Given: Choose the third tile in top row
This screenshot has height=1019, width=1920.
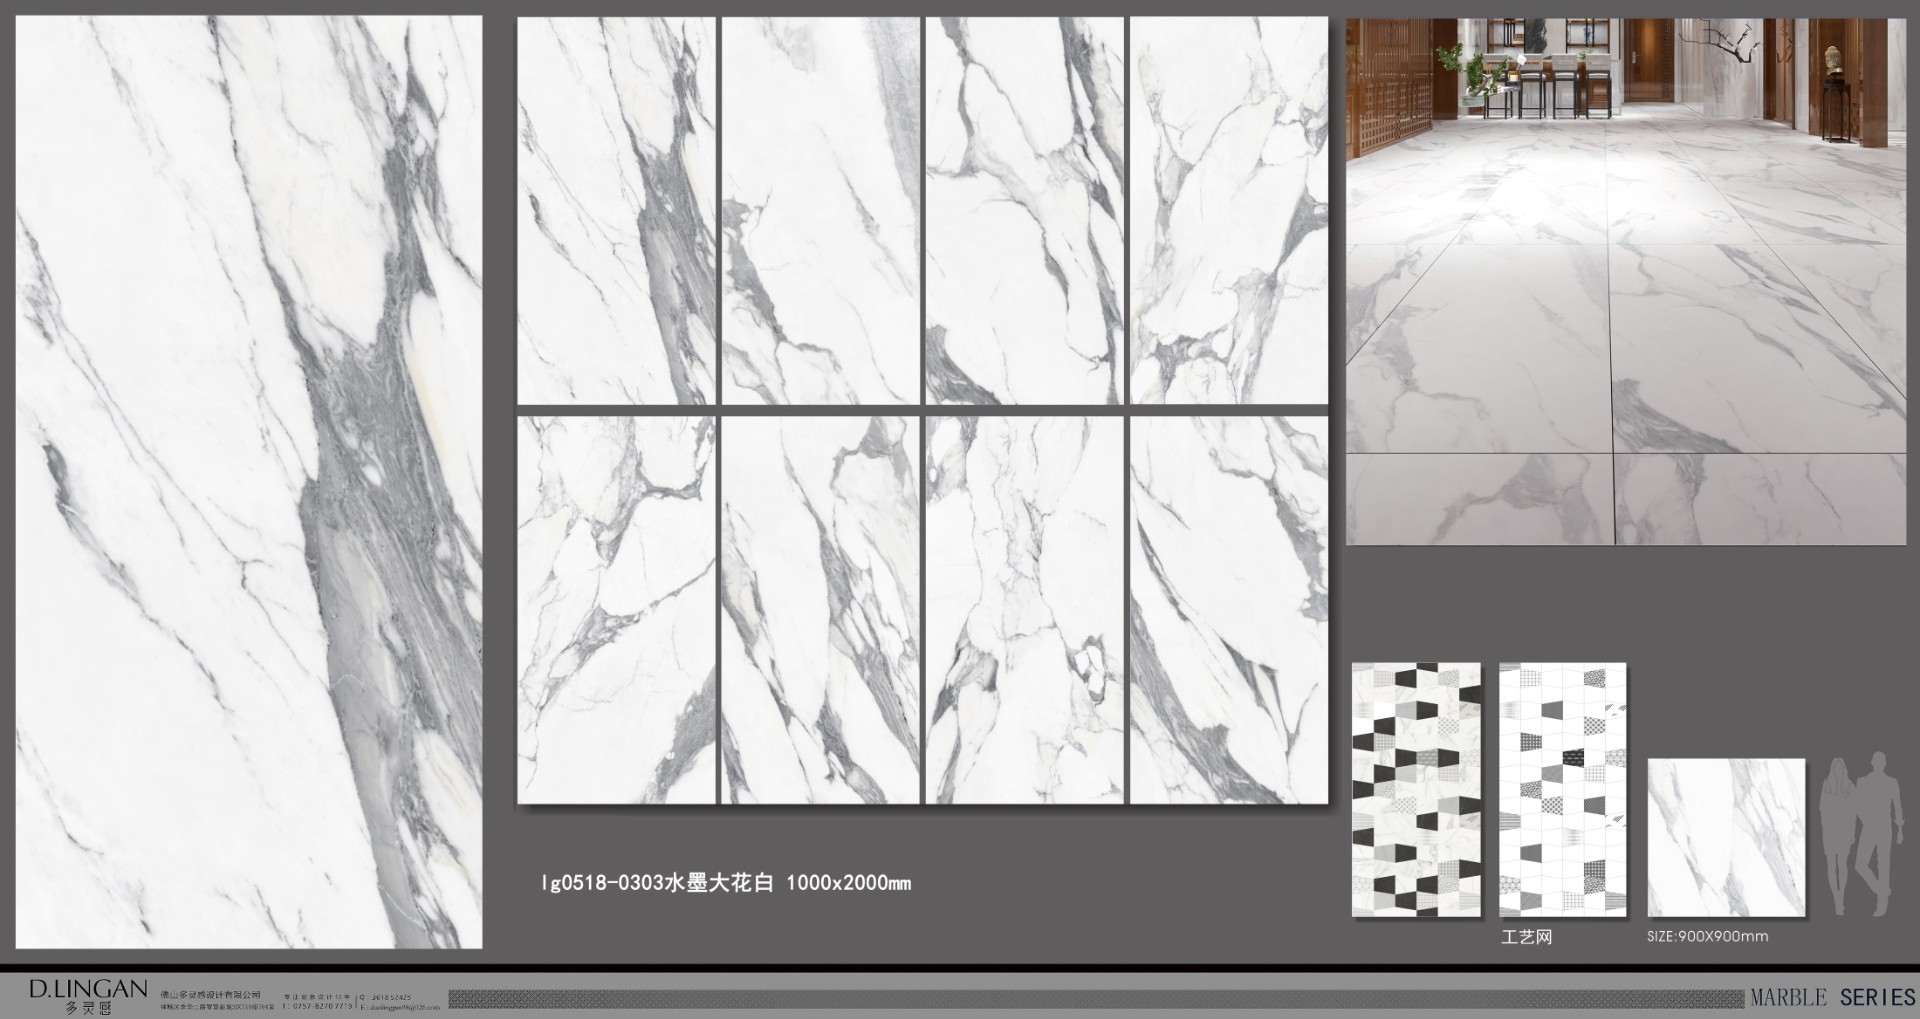Looking at the screenshot, I should 1024,211.
